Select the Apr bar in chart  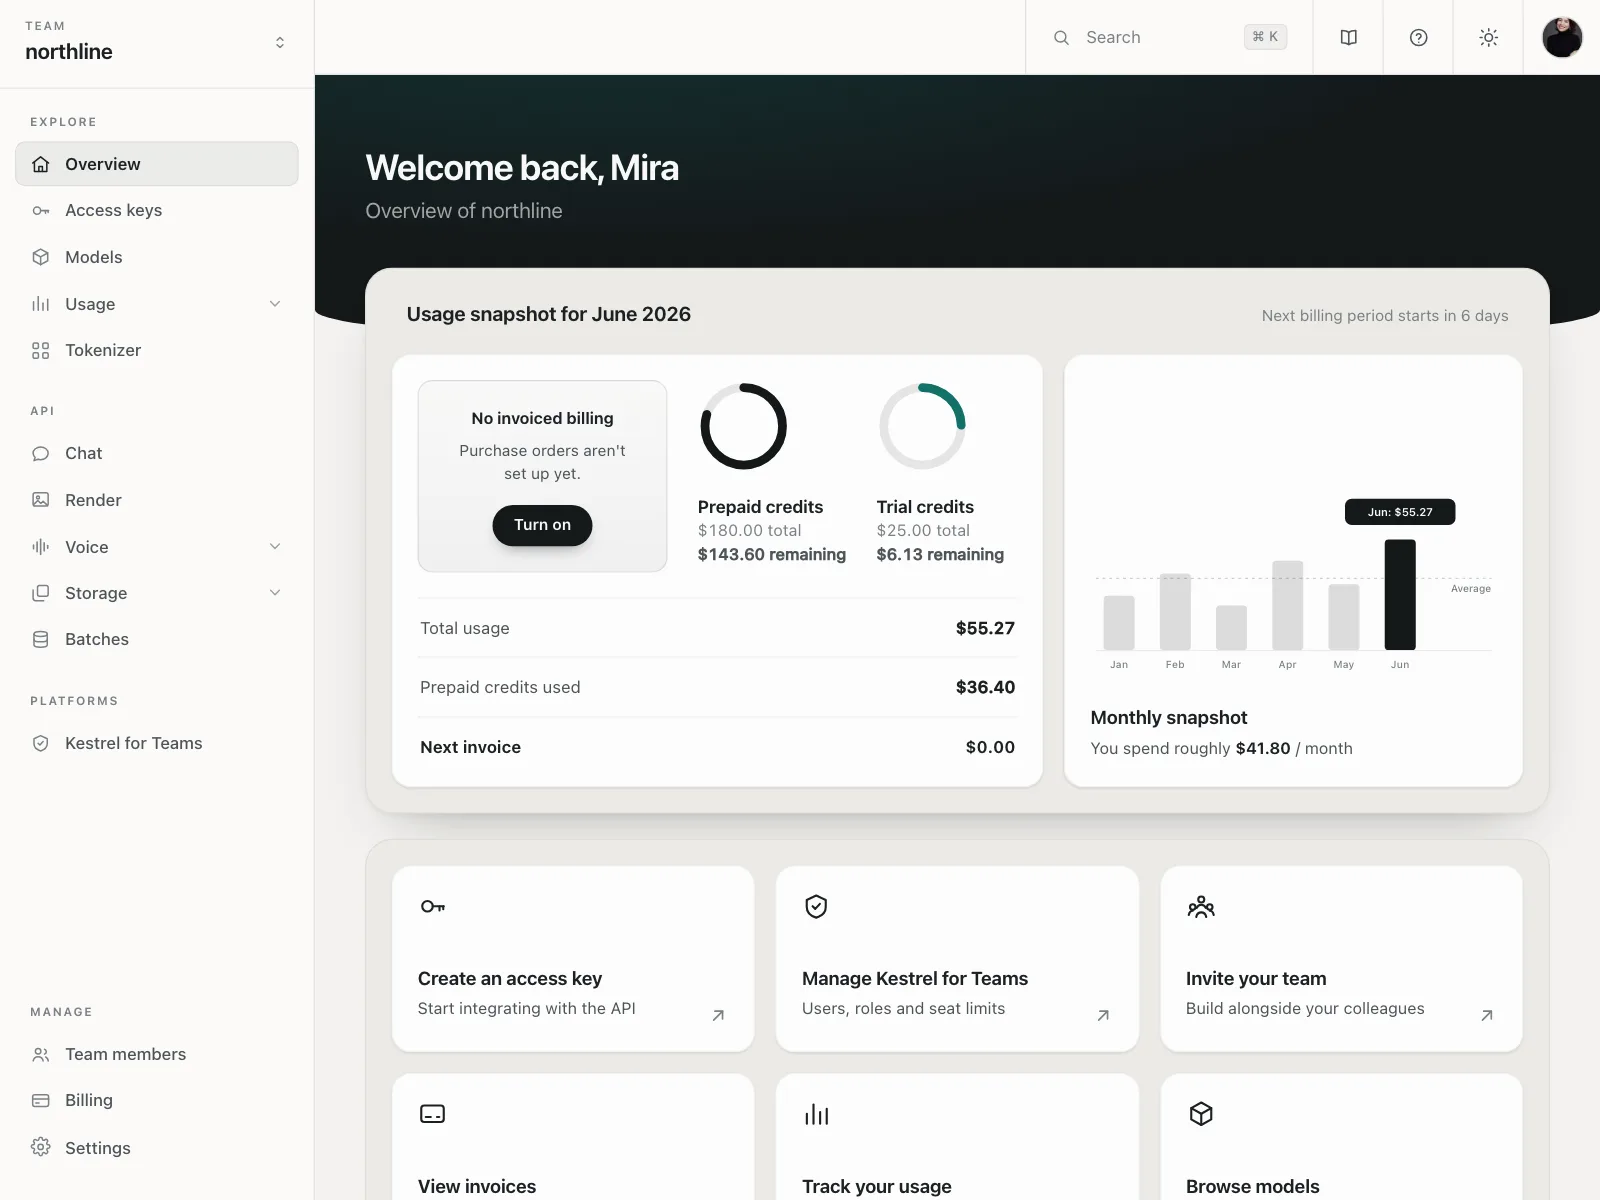1287,605
